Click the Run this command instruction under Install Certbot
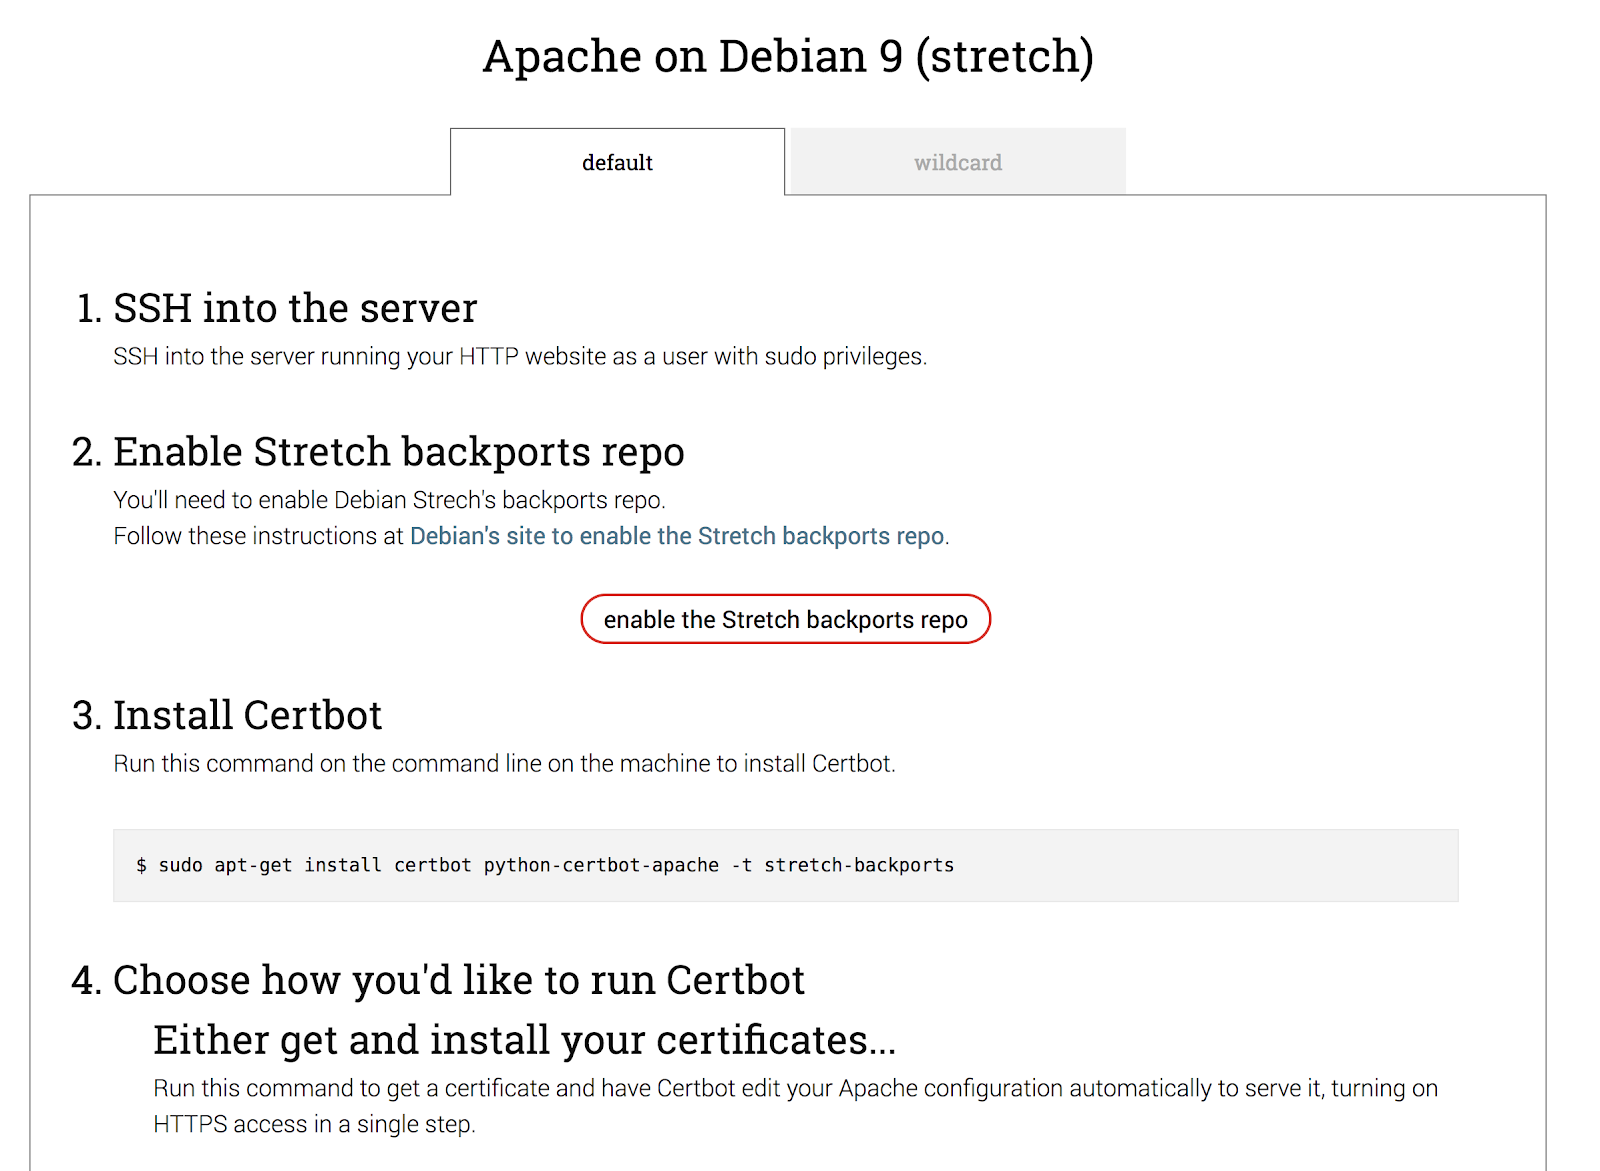This screenshot has width=1600, height=1171. coord(504,764)
